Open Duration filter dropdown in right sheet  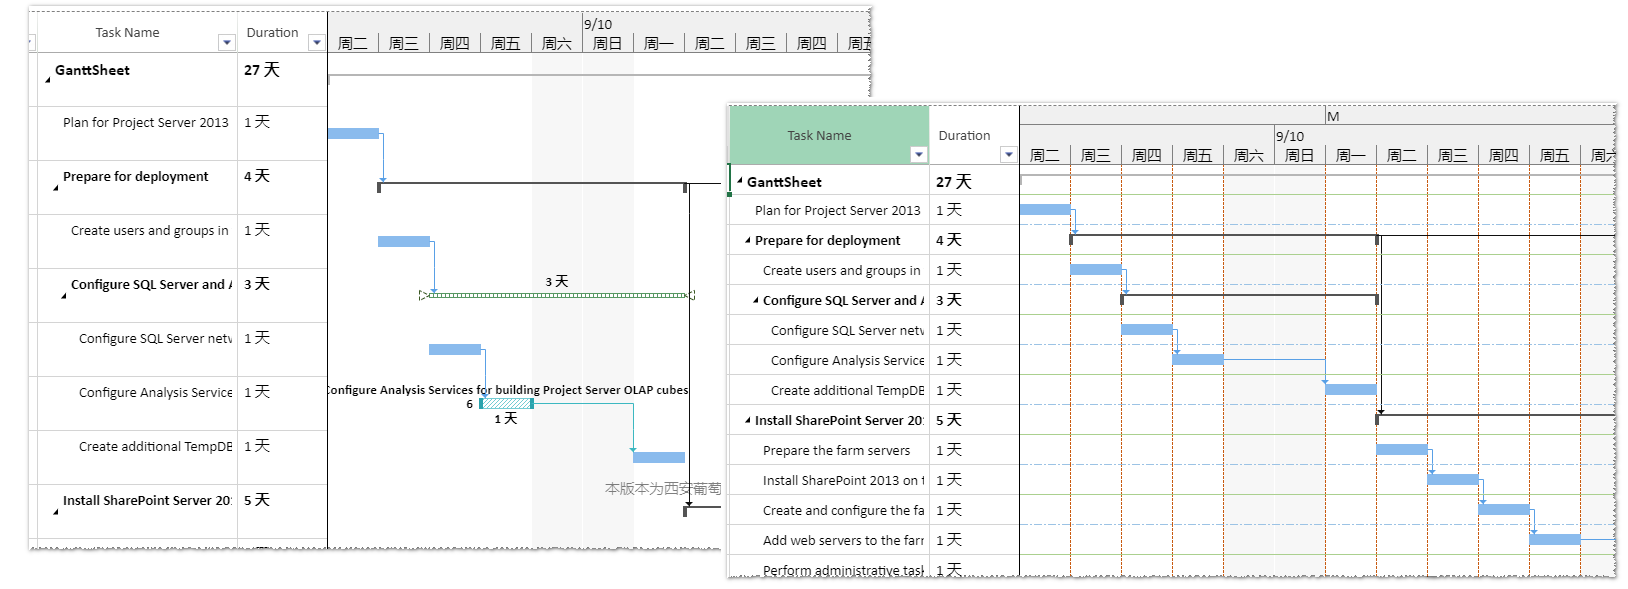(1009, 154)
